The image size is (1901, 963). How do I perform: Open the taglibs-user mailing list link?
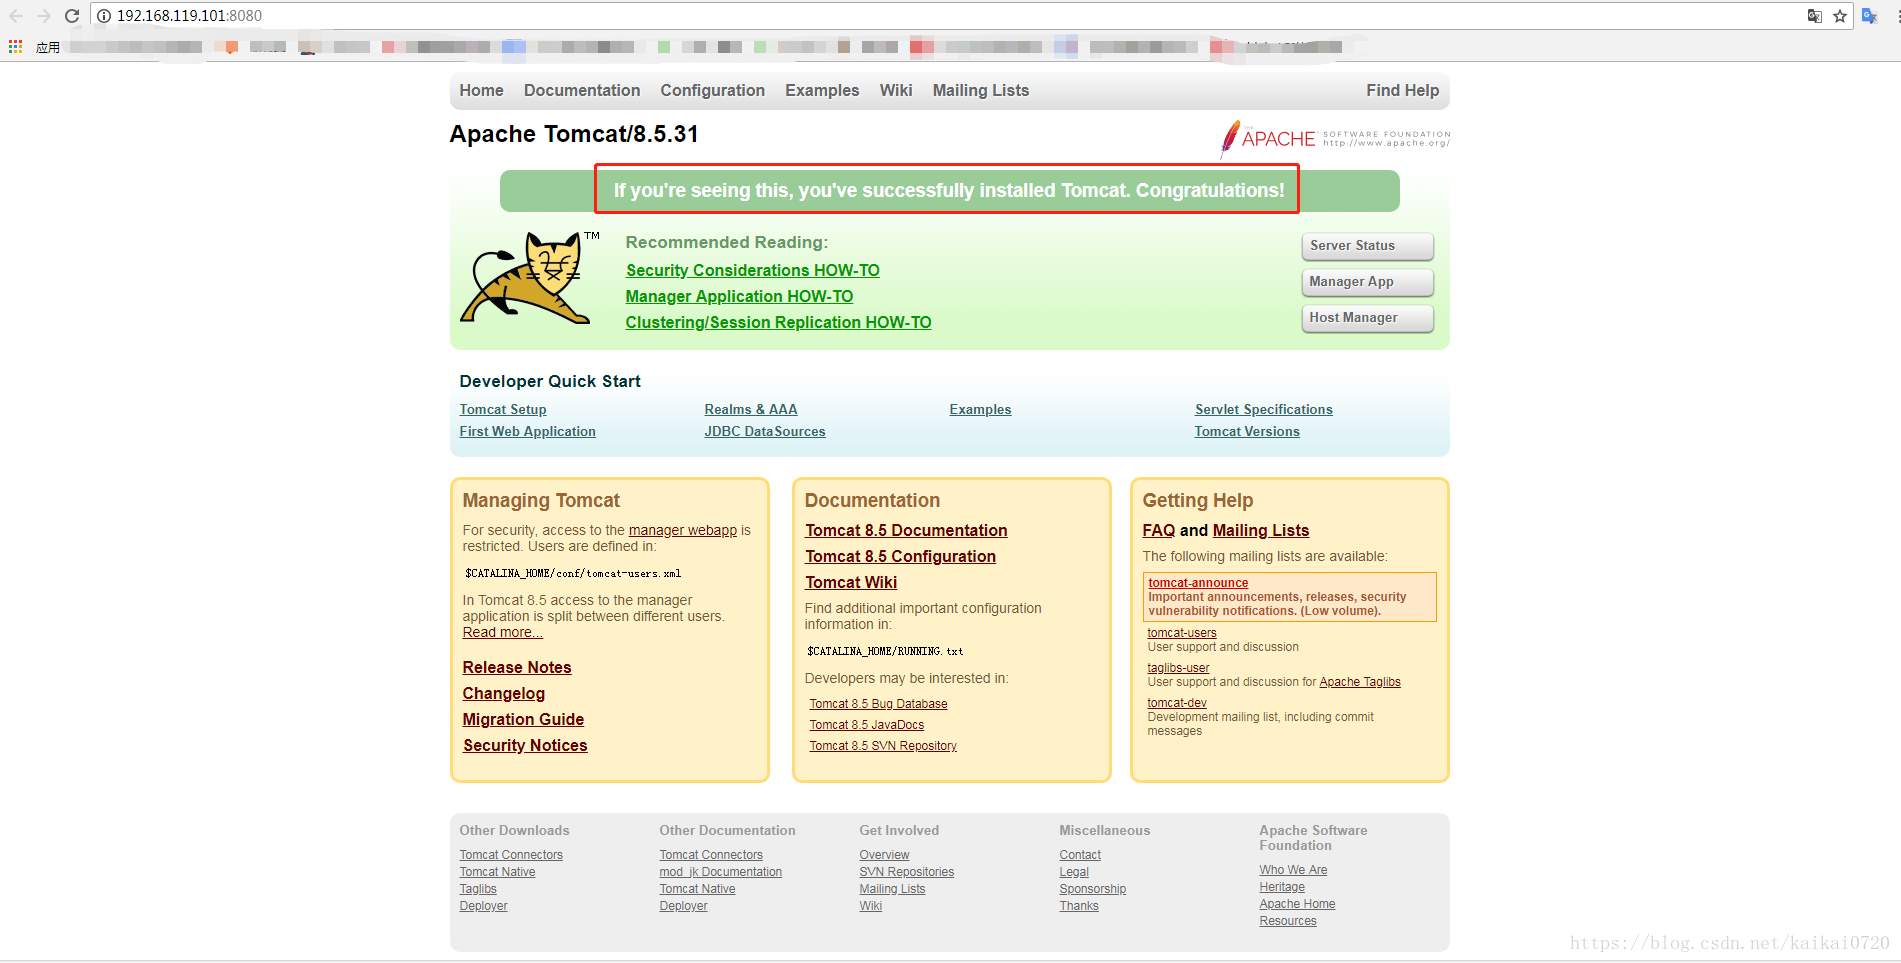click(x=1178, y=668)
